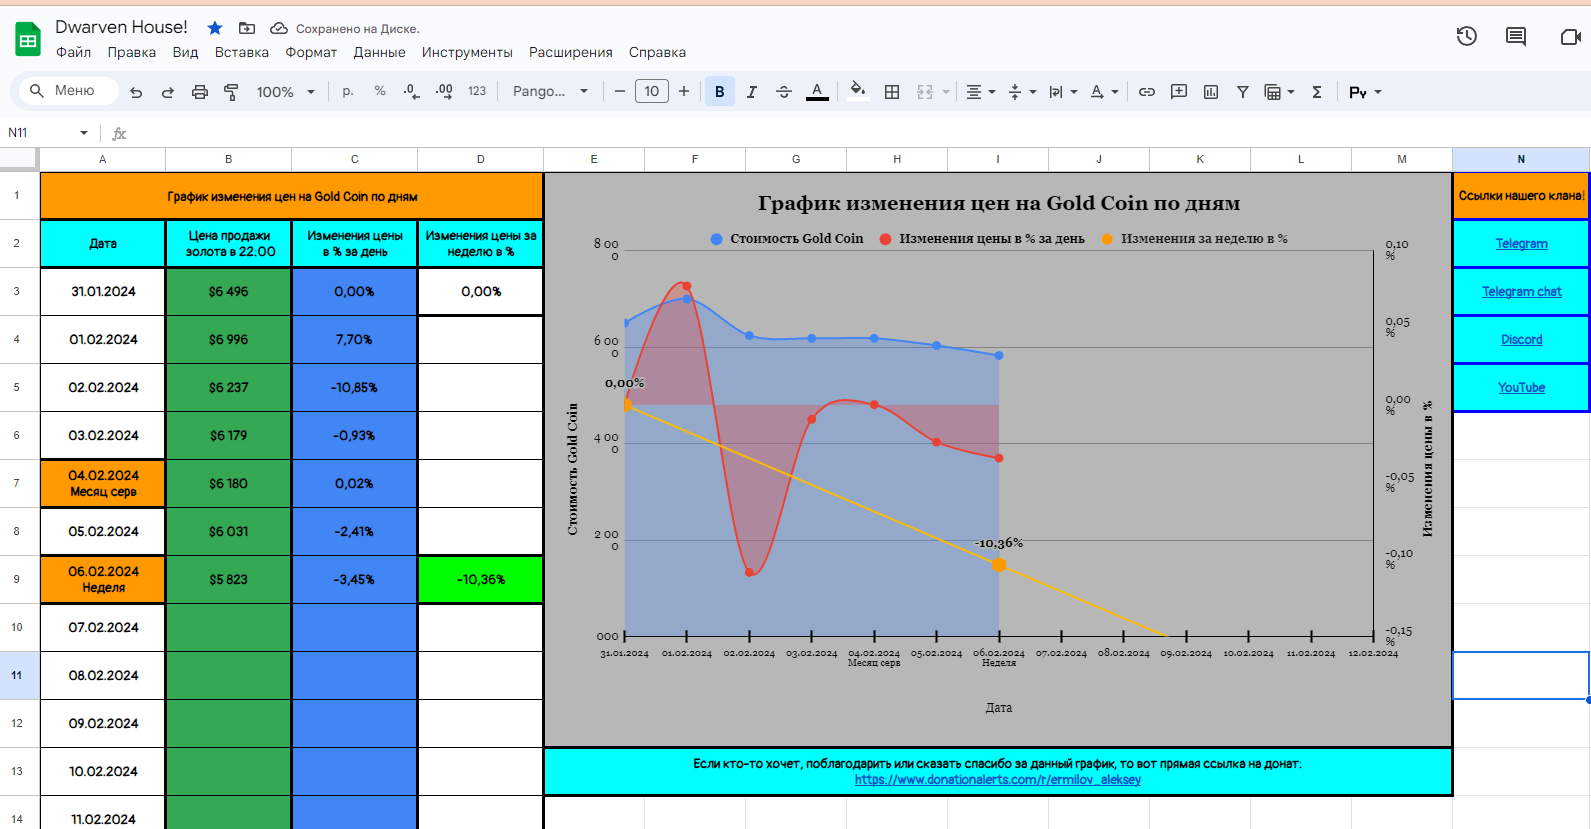Select the paint format tool
Image resolution: width=1591 pixels, height=829 pixels.
click(231, 92)
